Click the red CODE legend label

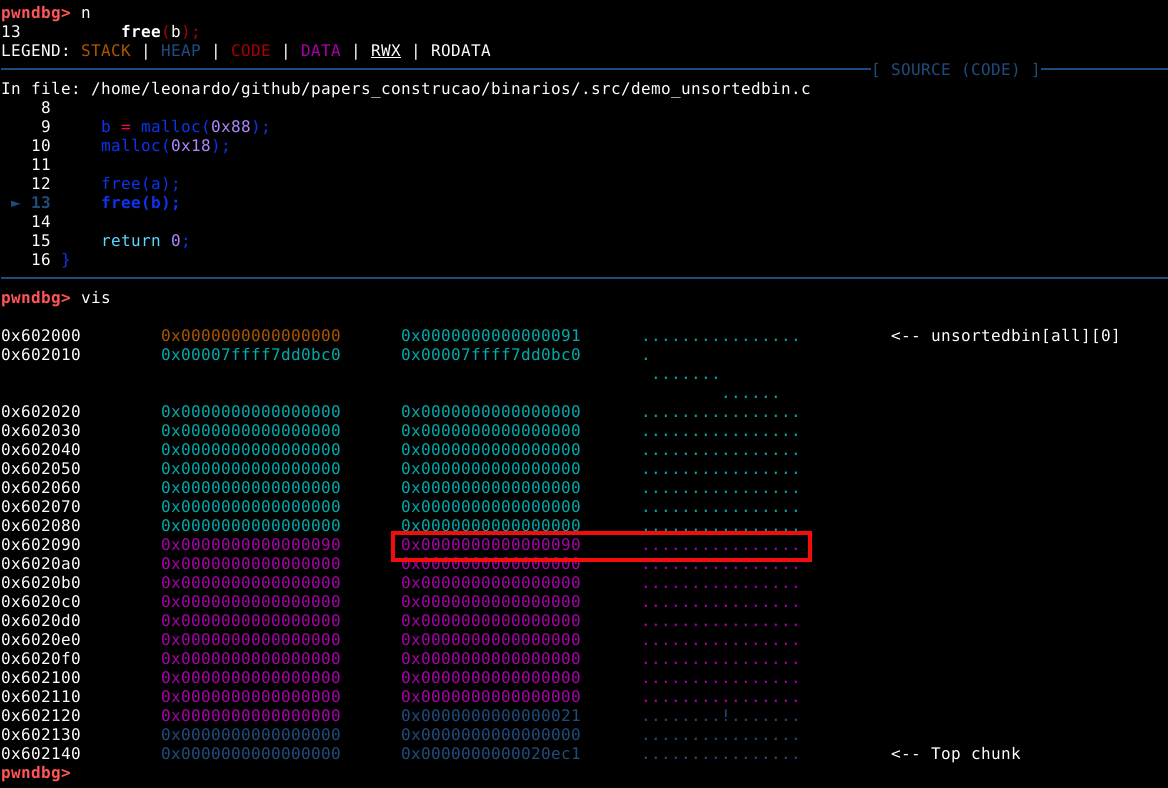[250, 51]
